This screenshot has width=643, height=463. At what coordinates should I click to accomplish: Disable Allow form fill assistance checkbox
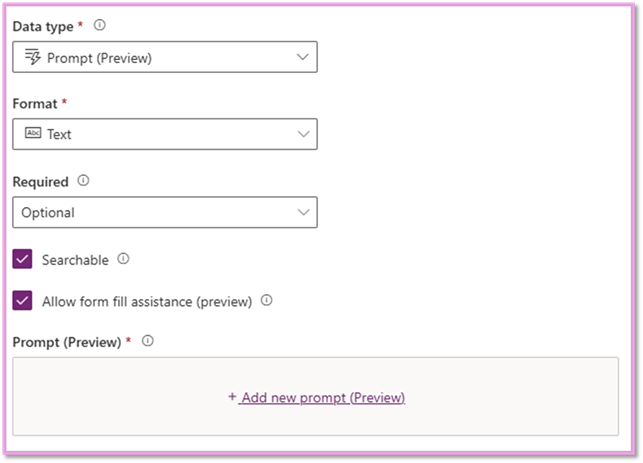point(23,301)
